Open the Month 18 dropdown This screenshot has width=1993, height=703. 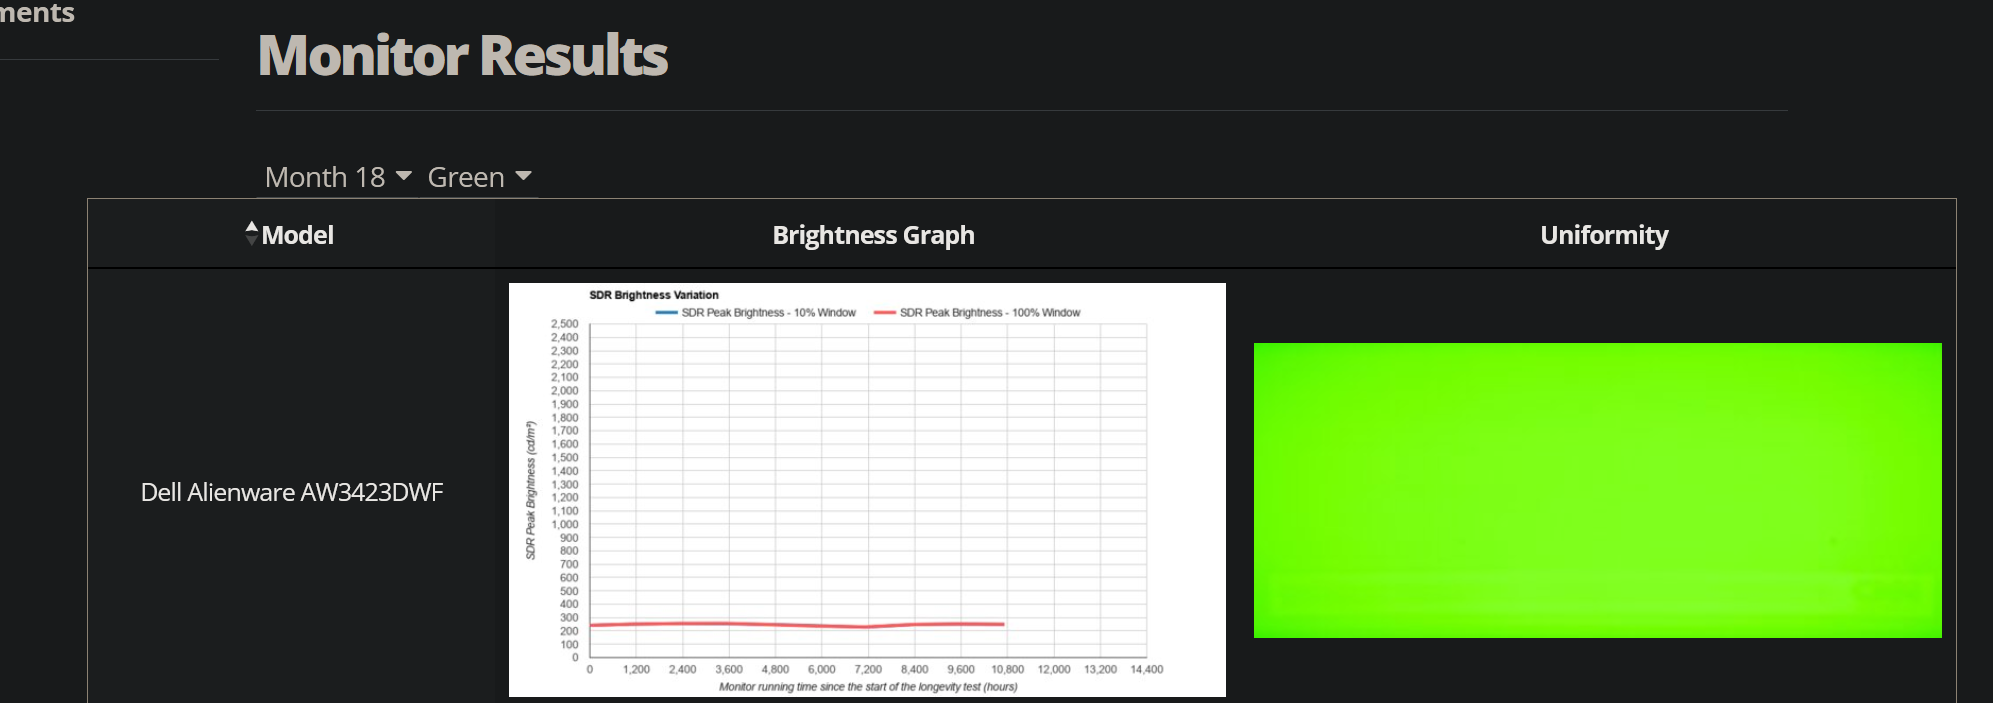point(338,177)
